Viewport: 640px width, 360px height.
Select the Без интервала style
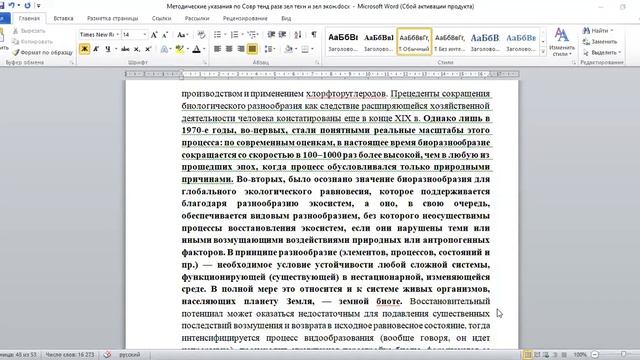449,42
